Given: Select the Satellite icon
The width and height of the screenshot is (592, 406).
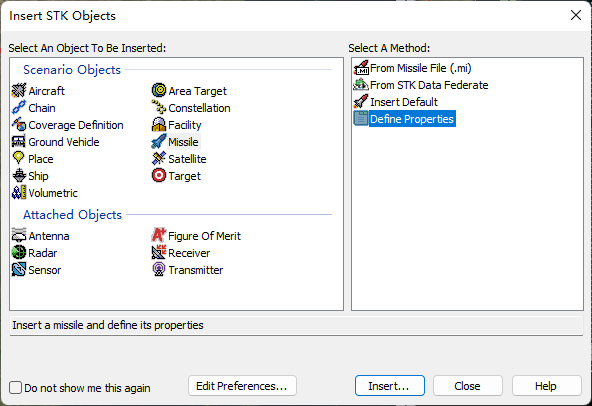Looking at the screenshot, I should tap(159, 159).
